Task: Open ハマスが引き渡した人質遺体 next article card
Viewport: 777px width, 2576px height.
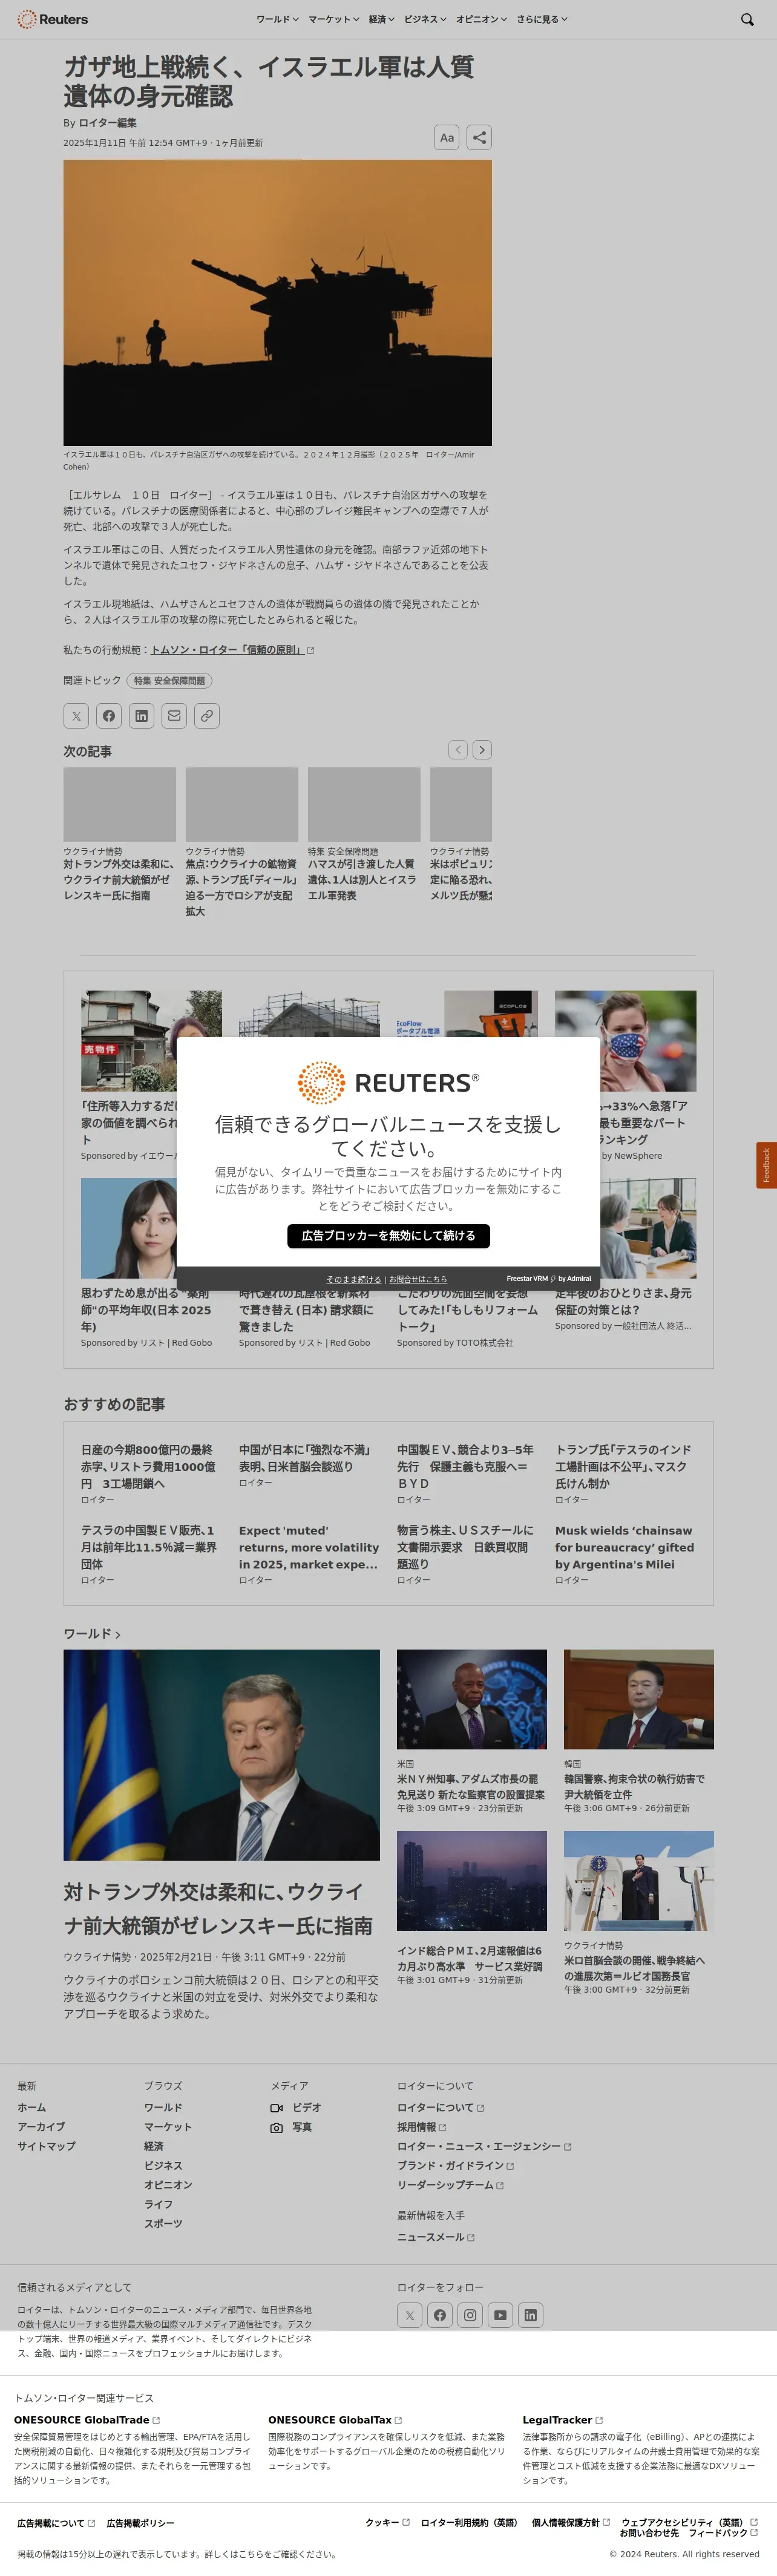Action: pyautogui.click(x=363, y=880)
